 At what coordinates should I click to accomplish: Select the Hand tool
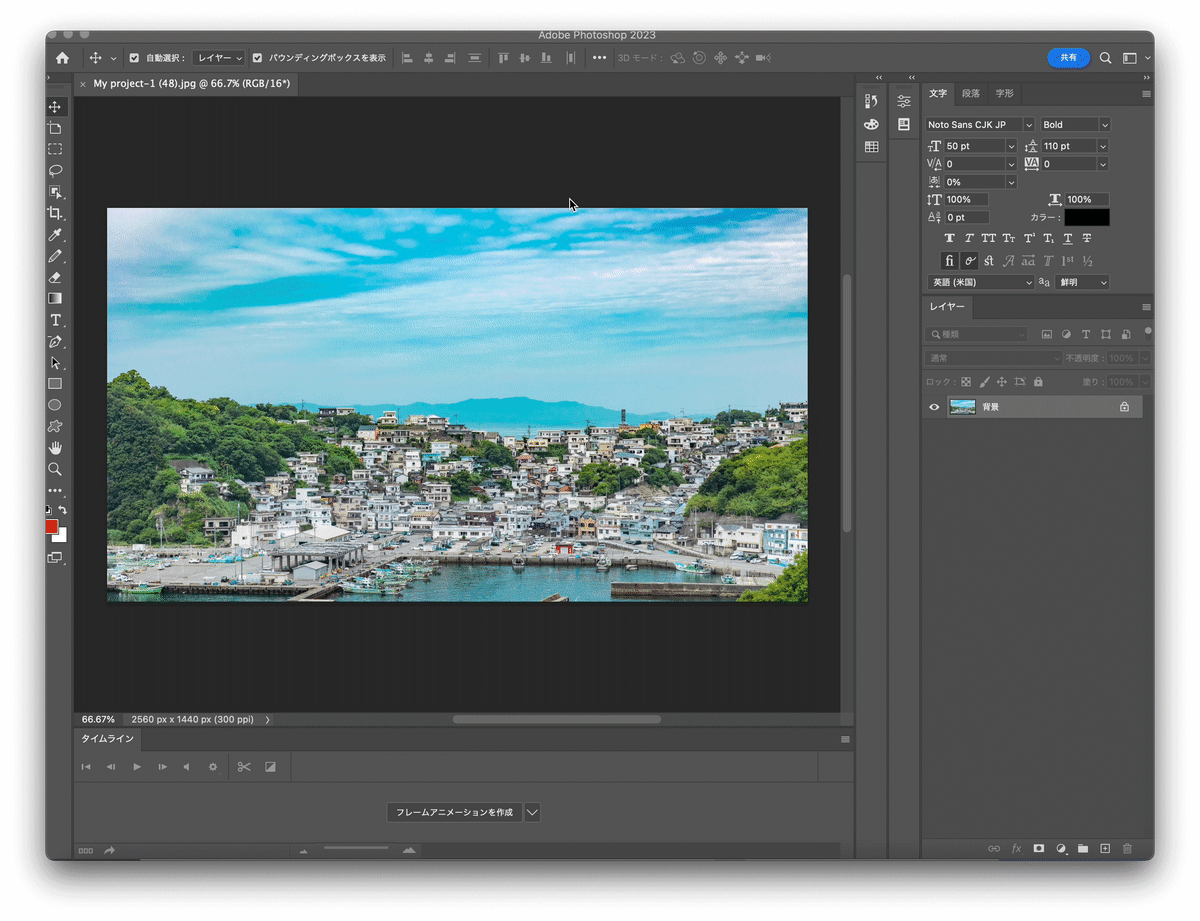(55, 447)
